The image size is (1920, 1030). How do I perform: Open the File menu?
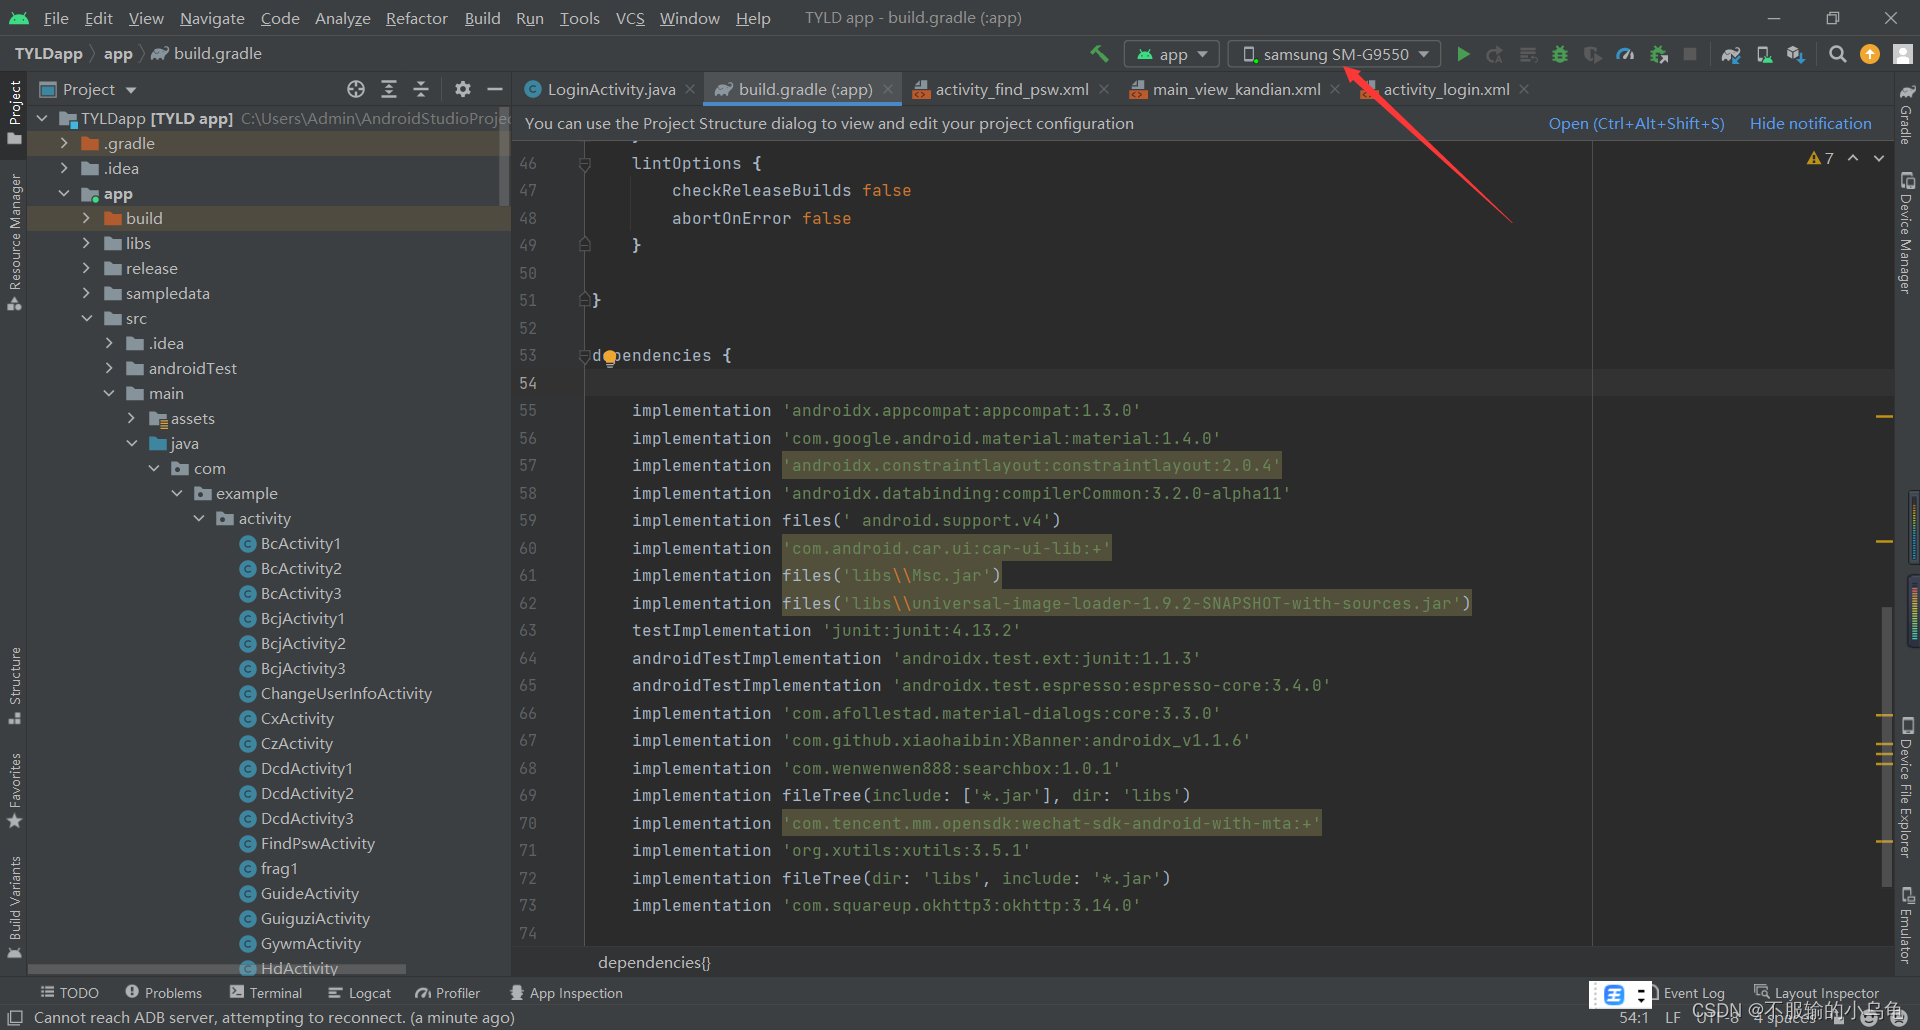click(56, 18)
